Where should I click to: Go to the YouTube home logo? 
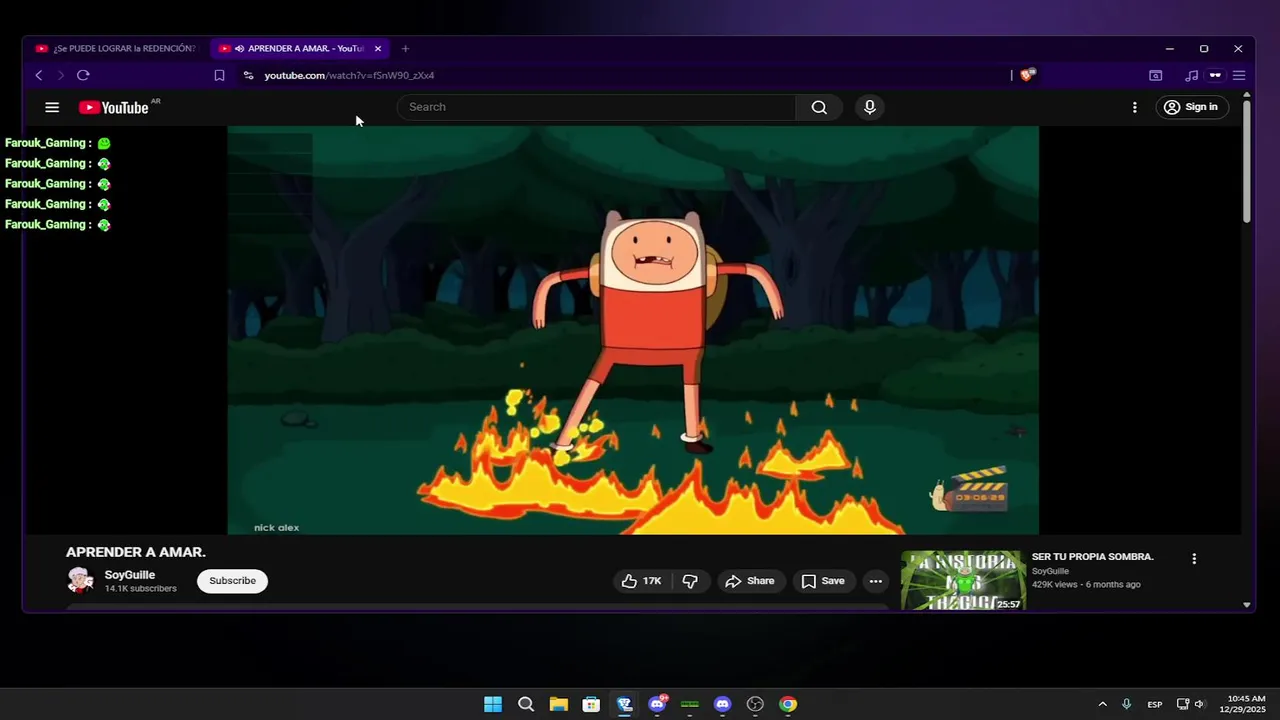114,107
